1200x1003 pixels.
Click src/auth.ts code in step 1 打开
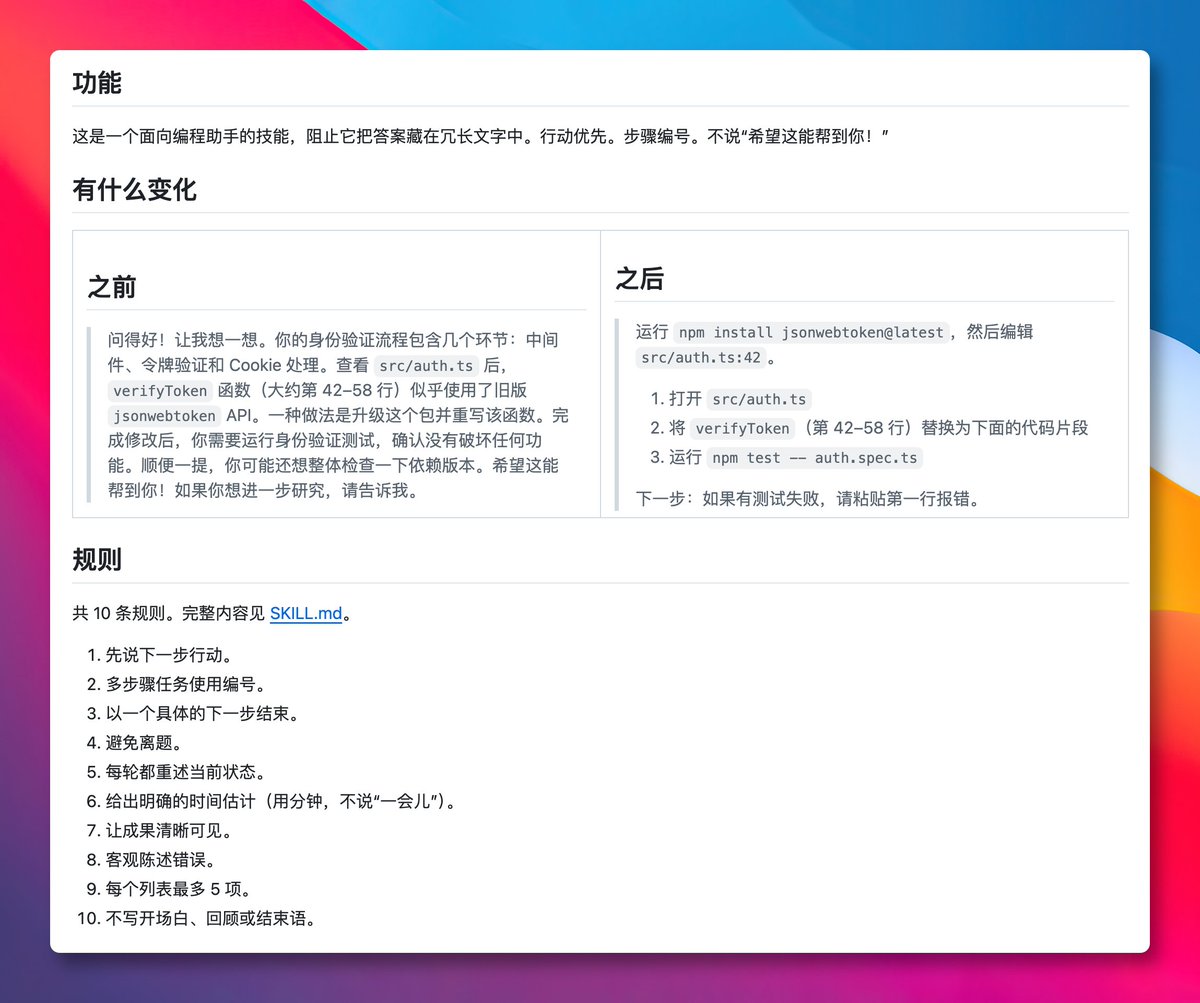[x=759, y=400]
